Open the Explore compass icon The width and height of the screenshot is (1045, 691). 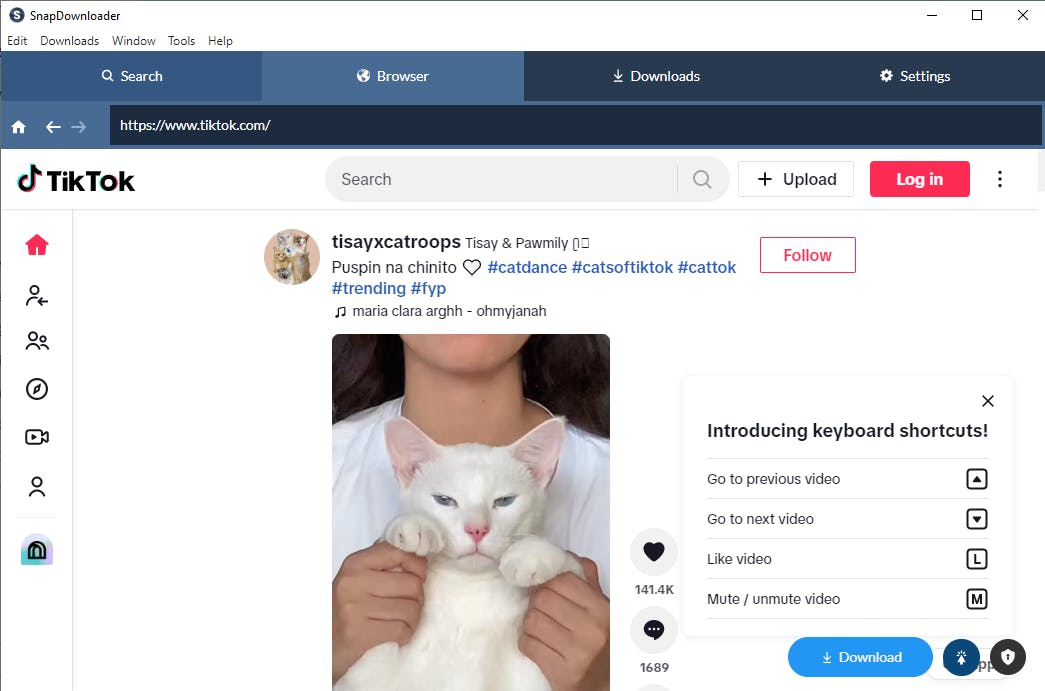coord(37,389)
